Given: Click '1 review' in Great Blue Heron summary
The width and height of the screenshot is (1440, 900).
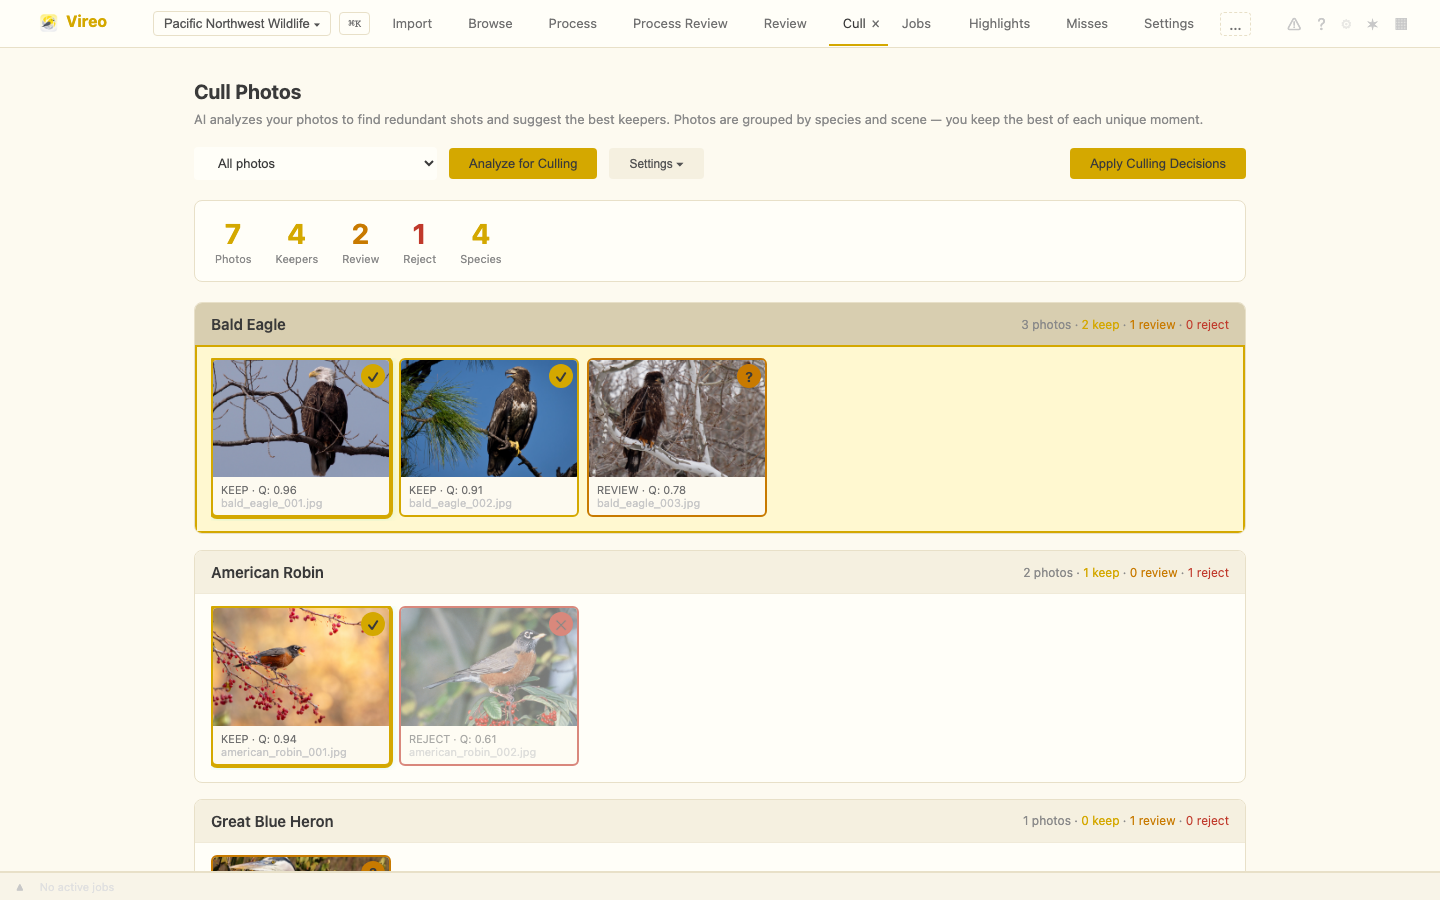Looking at the screenshot, I should point(1152,821).
